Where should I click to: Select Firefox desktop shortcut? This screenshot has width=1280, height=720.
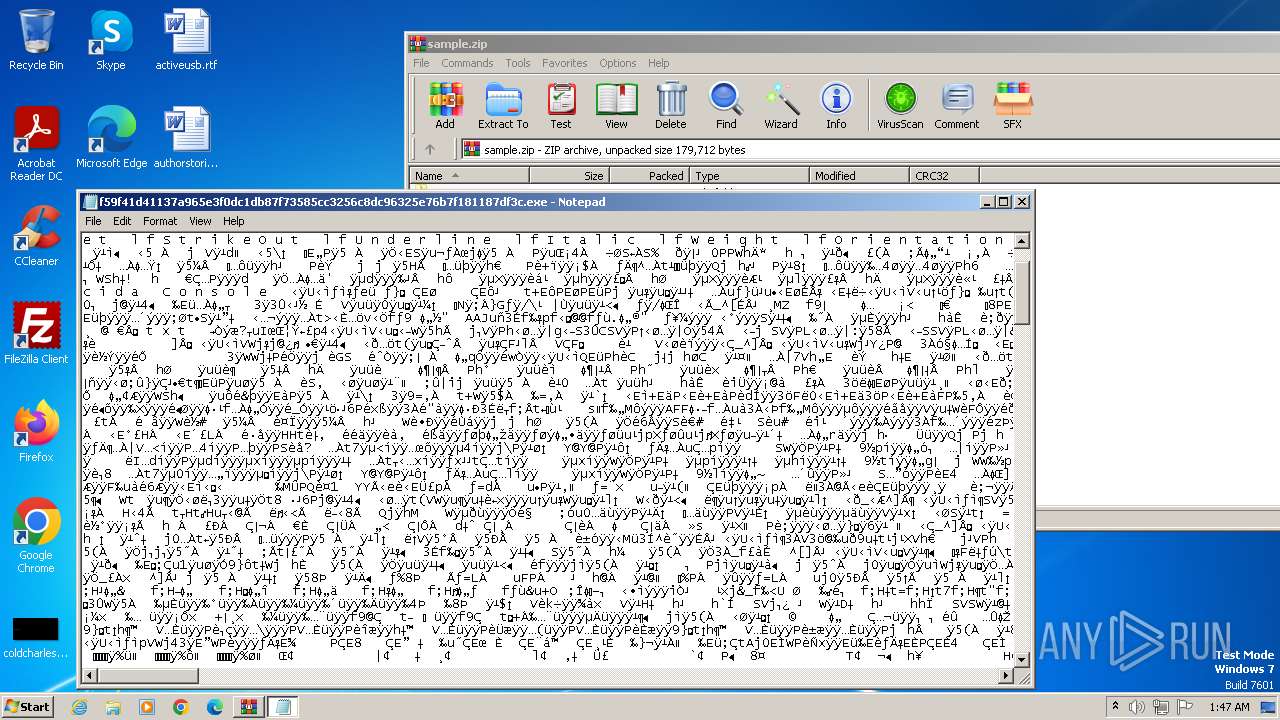(x=36, y=432)
